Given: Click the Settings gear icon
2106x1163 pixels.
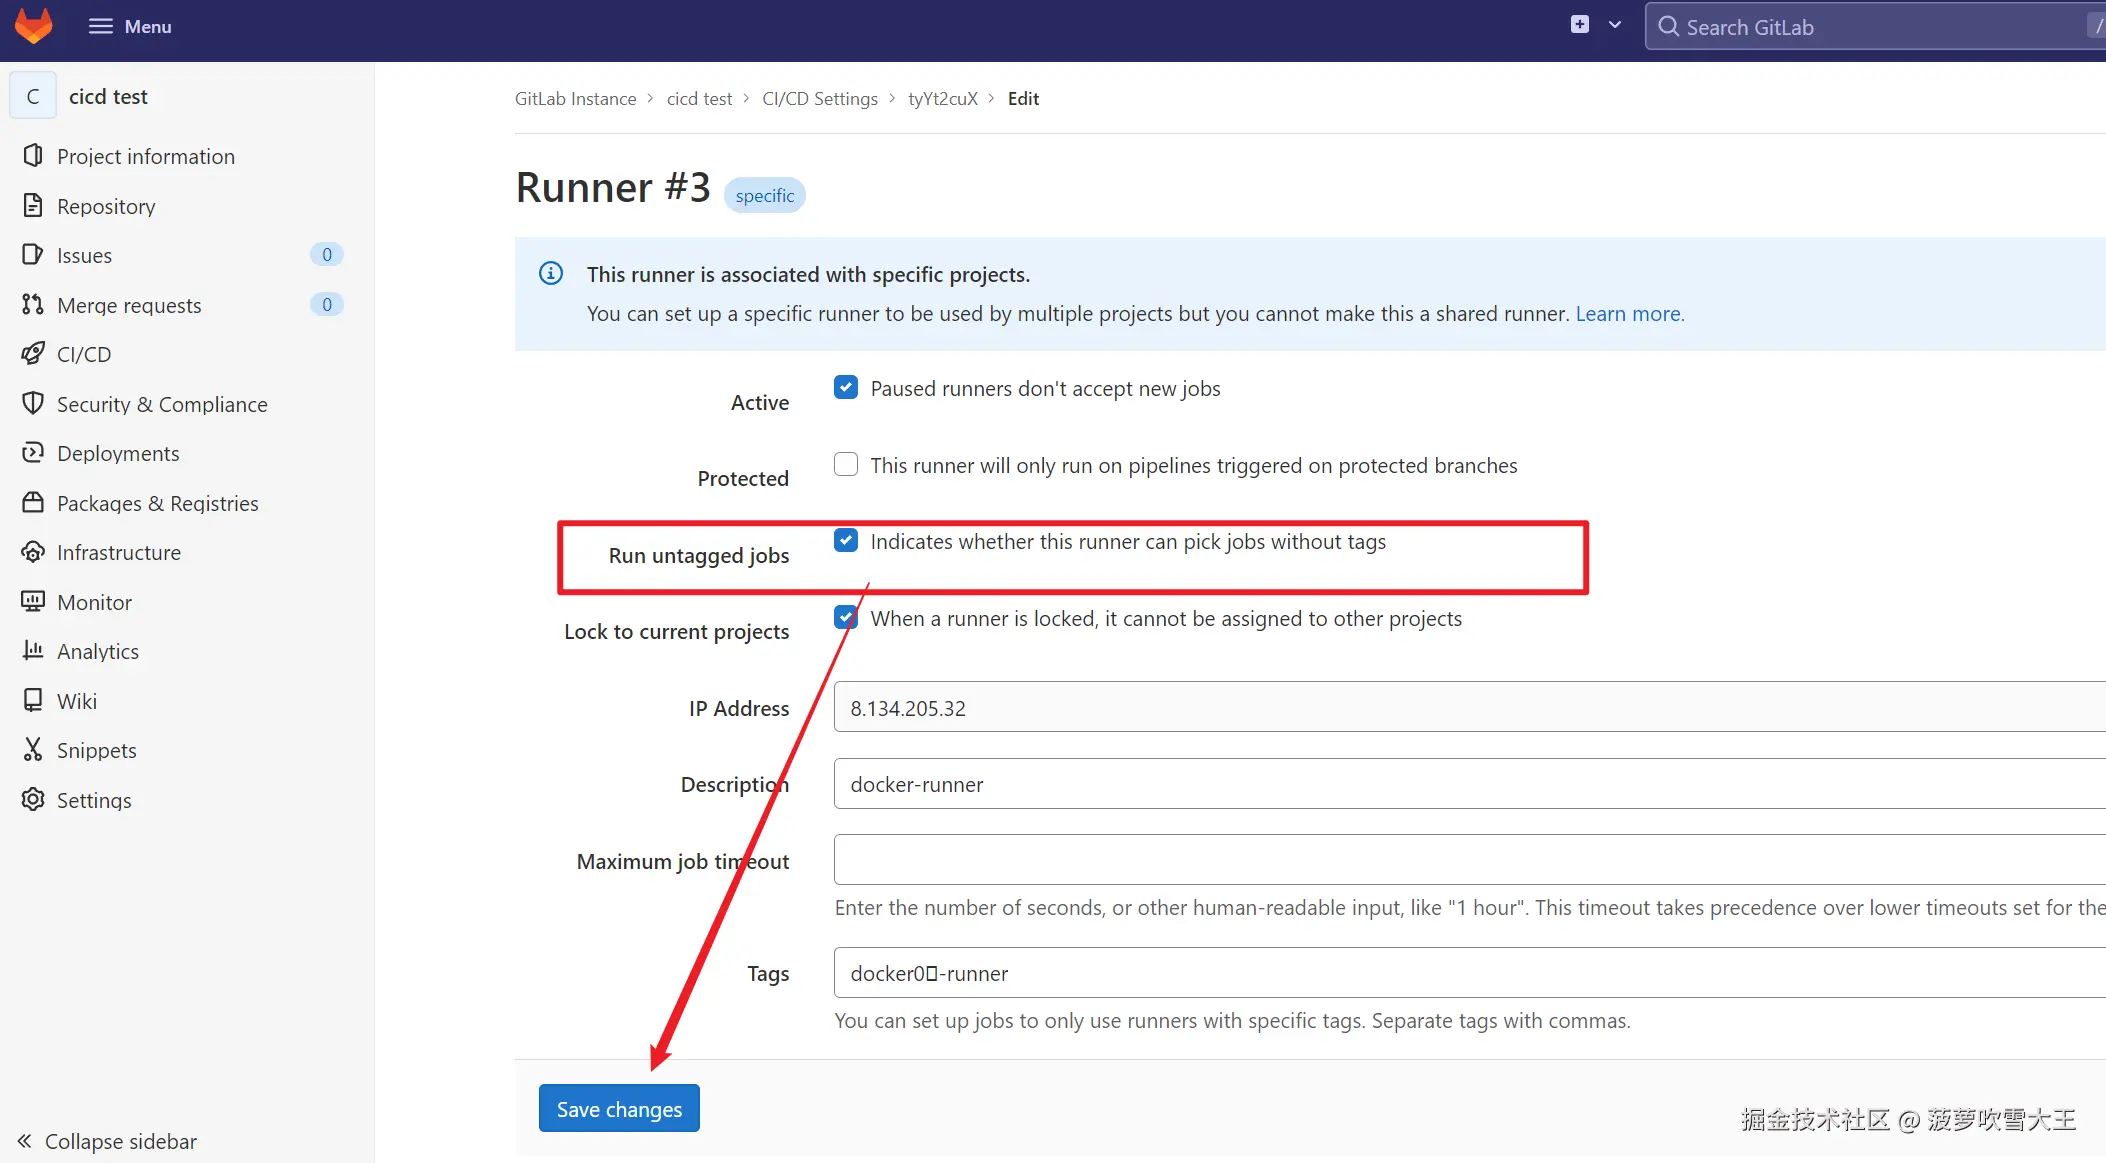Looking at the screenshot, I should (x=33, y=800).
